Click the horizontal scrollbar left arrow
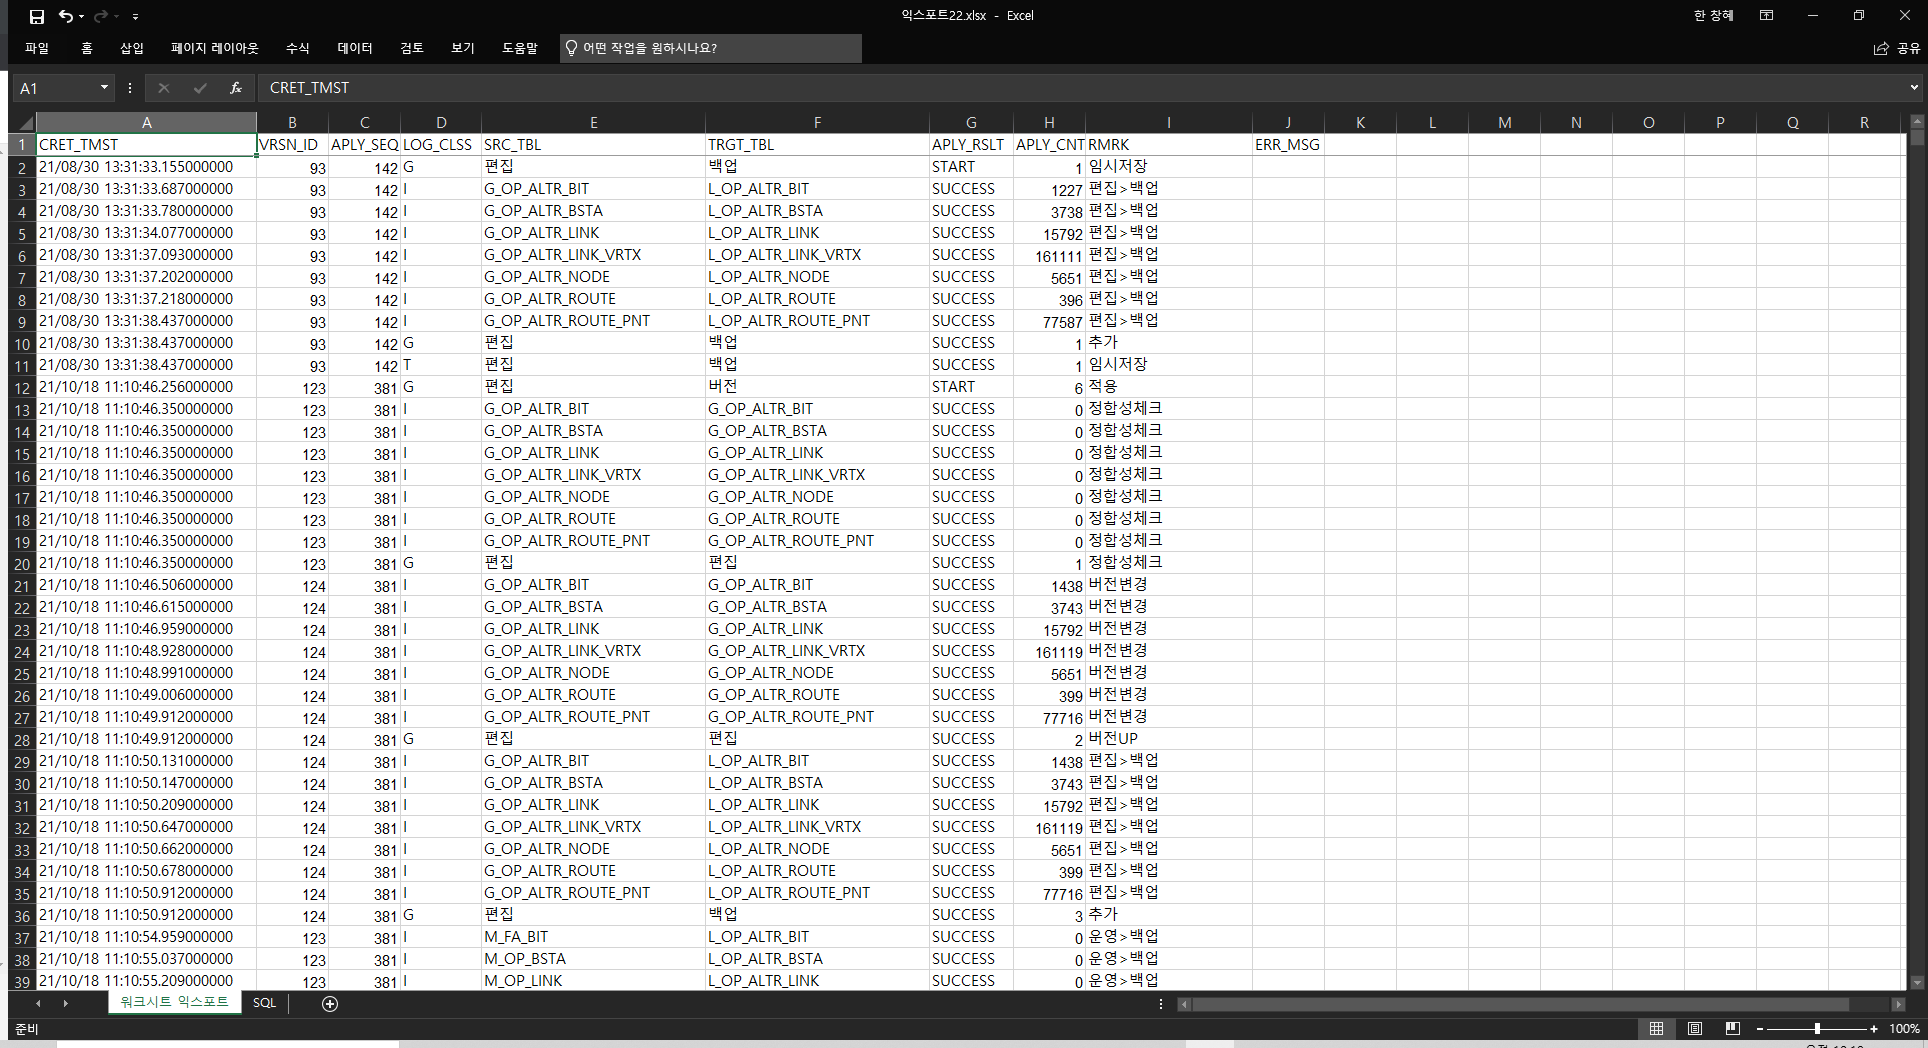Screen dimensions: 1928x1048 click(1184, 1004)
